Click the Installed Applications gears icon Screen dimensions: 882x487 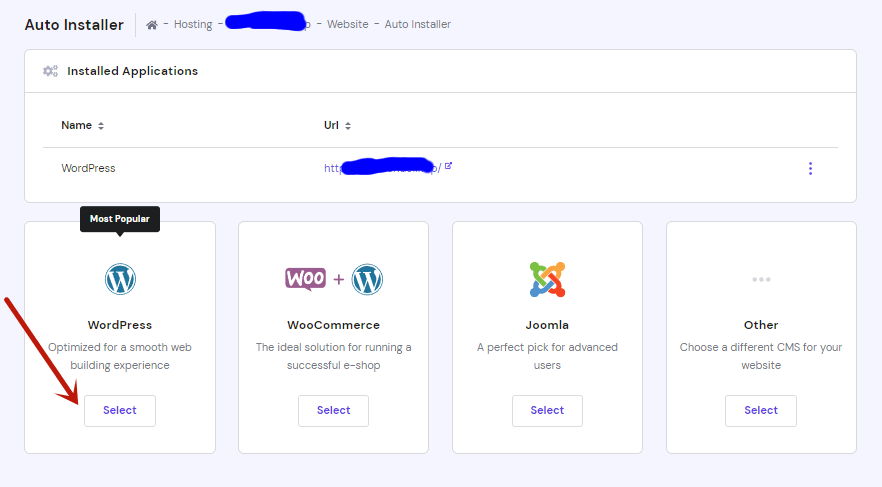click(x=51, y=71)
